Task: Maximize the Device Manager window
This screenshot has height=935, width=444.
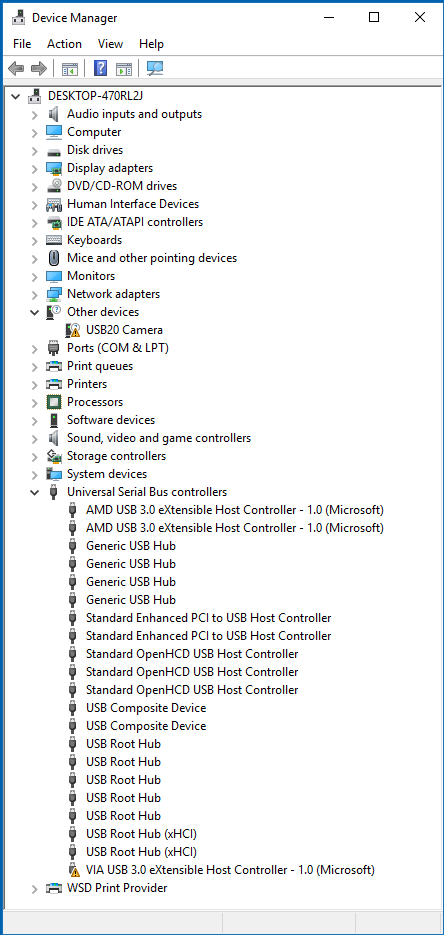Action: pos(374,17)
